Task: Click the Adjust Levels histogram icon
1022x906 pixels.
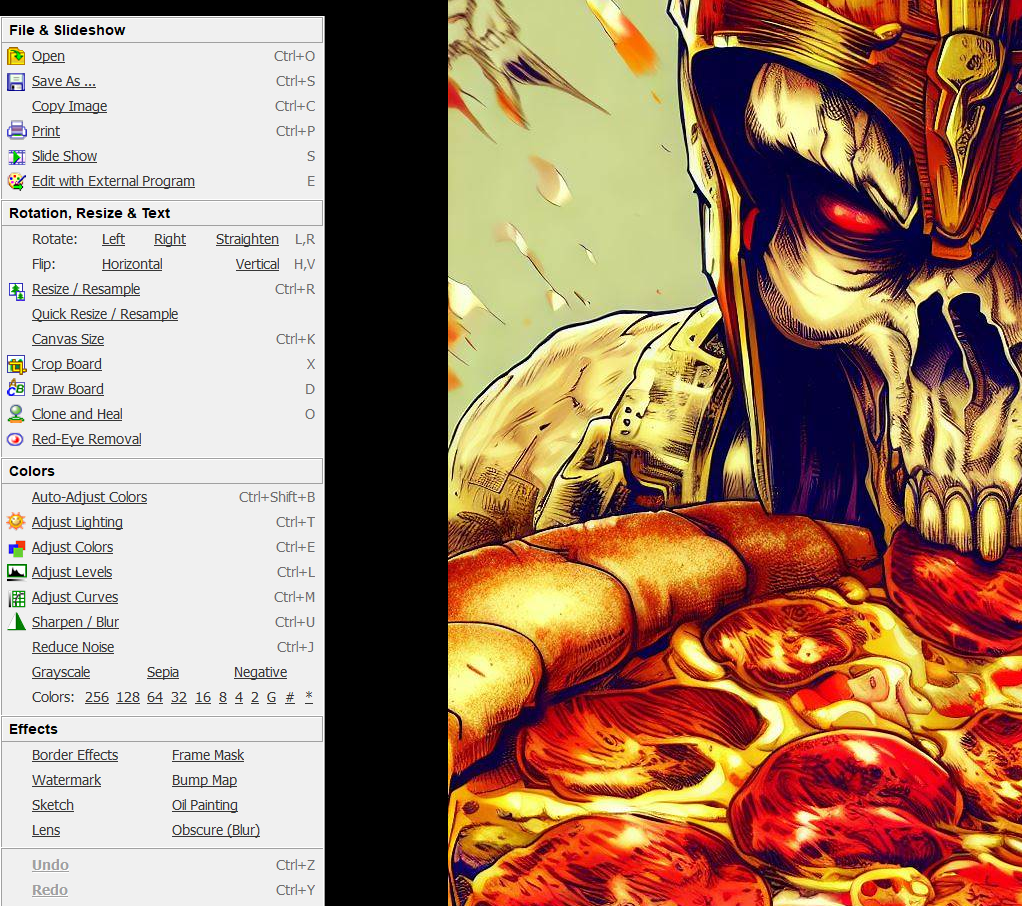Action: [16, 572]
